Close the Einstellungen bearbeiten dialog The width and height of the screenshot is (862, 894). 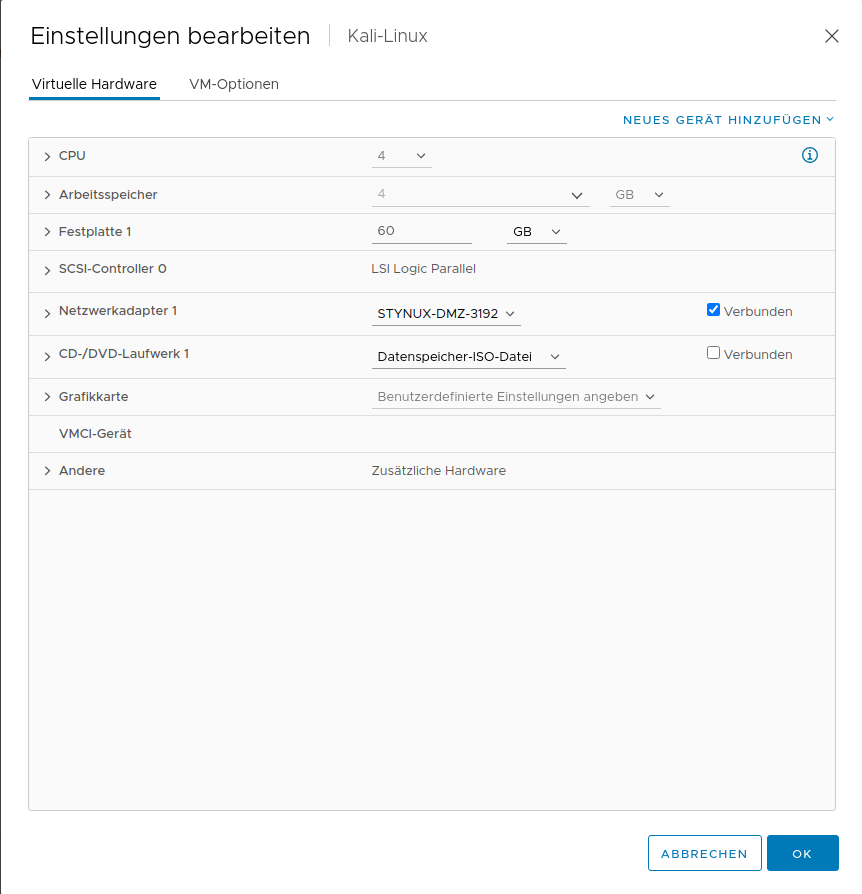pyautogui.click(x=831, y=36)
